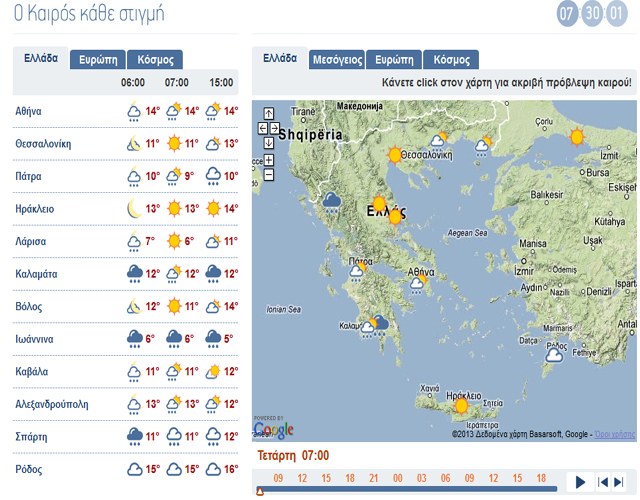Step to previous forecast time frame

(x=604, y=482)
